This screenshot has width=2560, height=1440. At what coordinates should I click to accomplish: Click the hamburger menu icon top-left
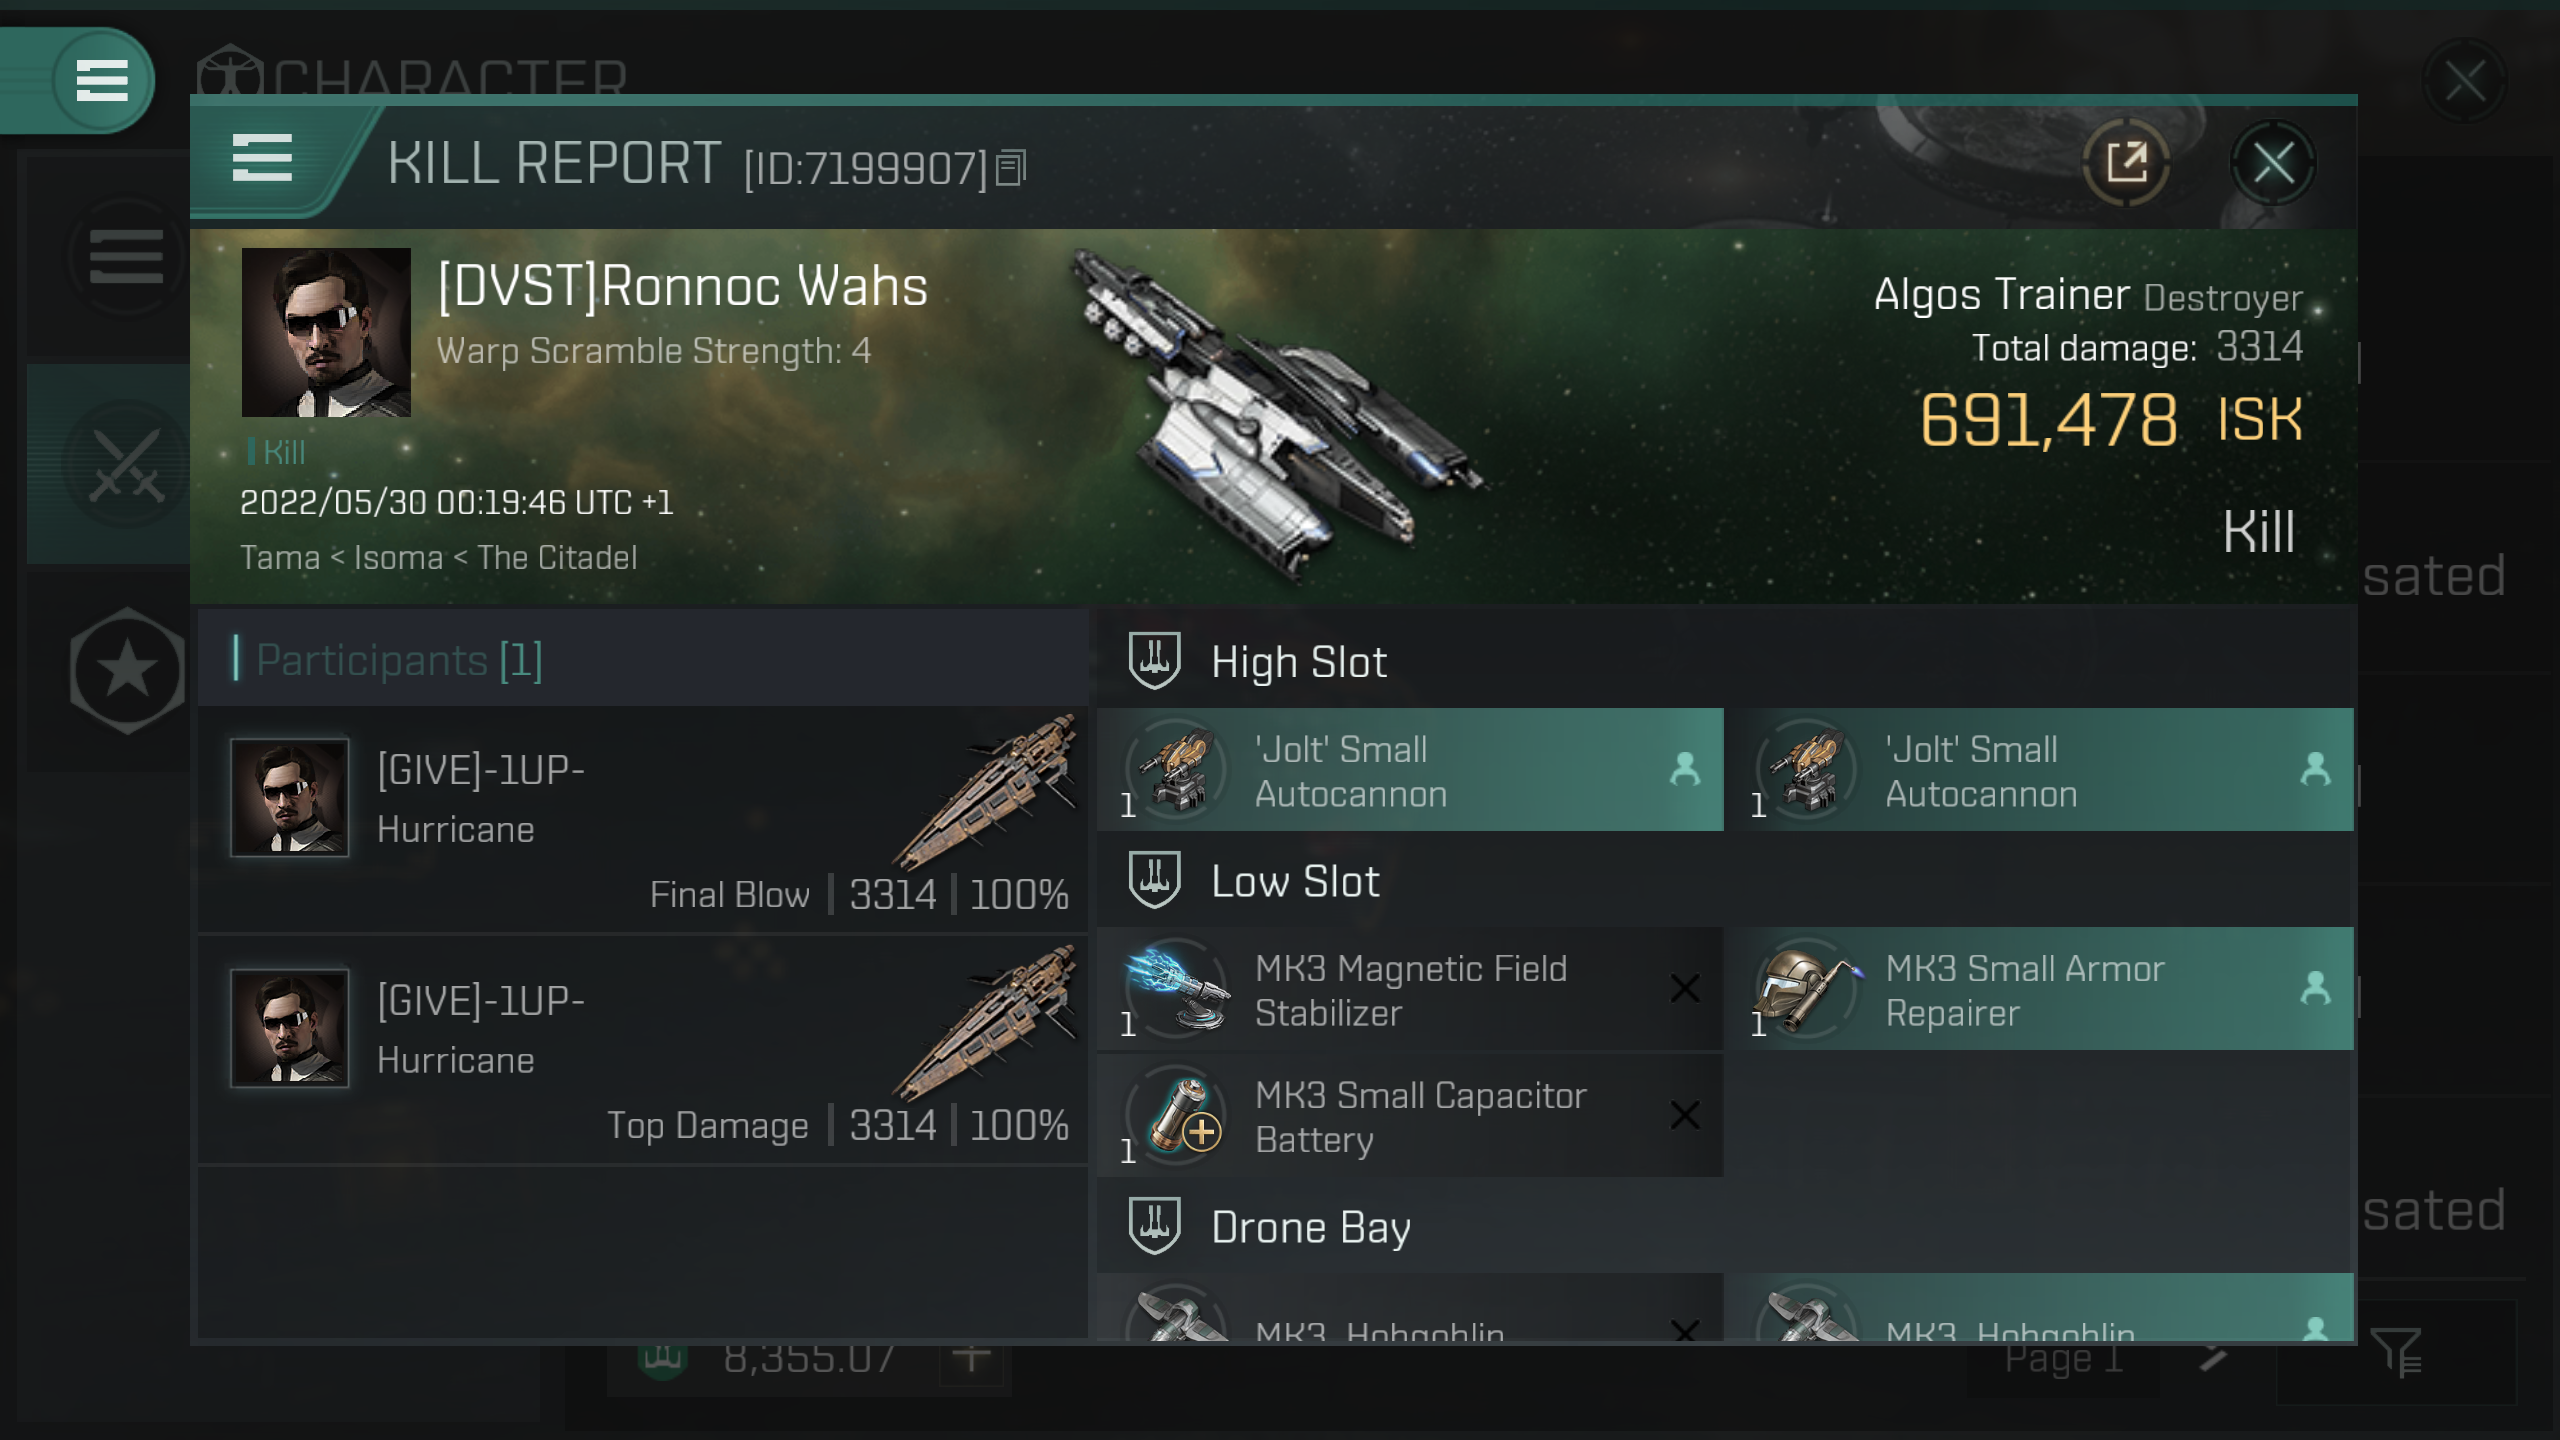(x=100, y=79)
